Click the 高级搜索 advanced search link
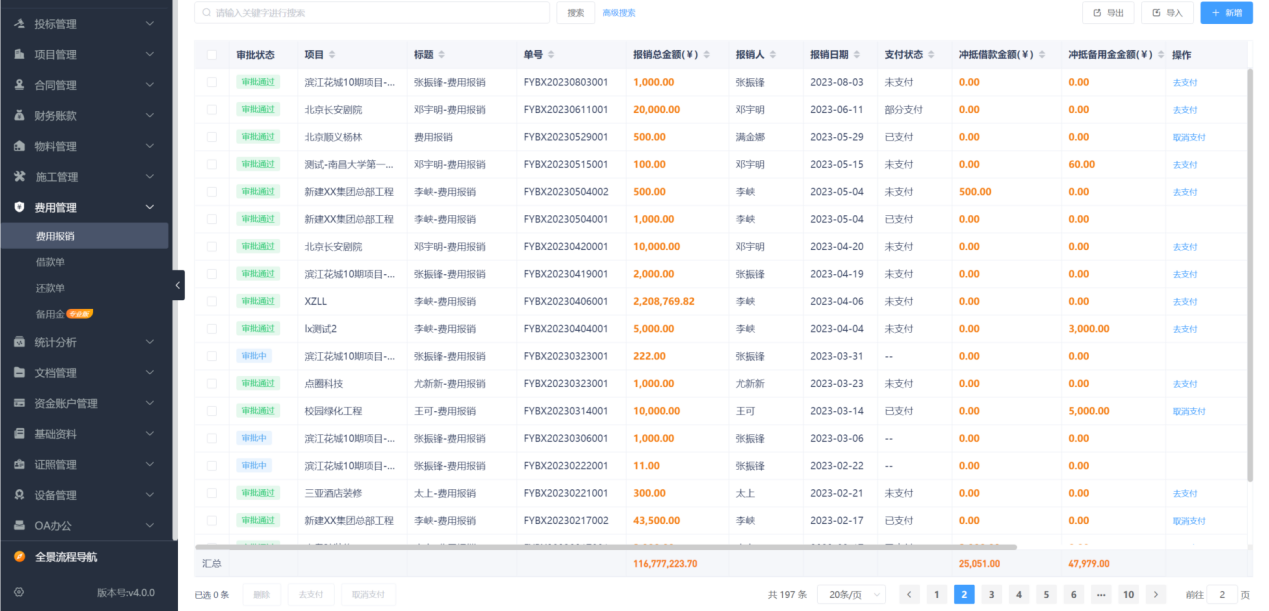Screen dimensions: 1269x611 tap(621, 12)
